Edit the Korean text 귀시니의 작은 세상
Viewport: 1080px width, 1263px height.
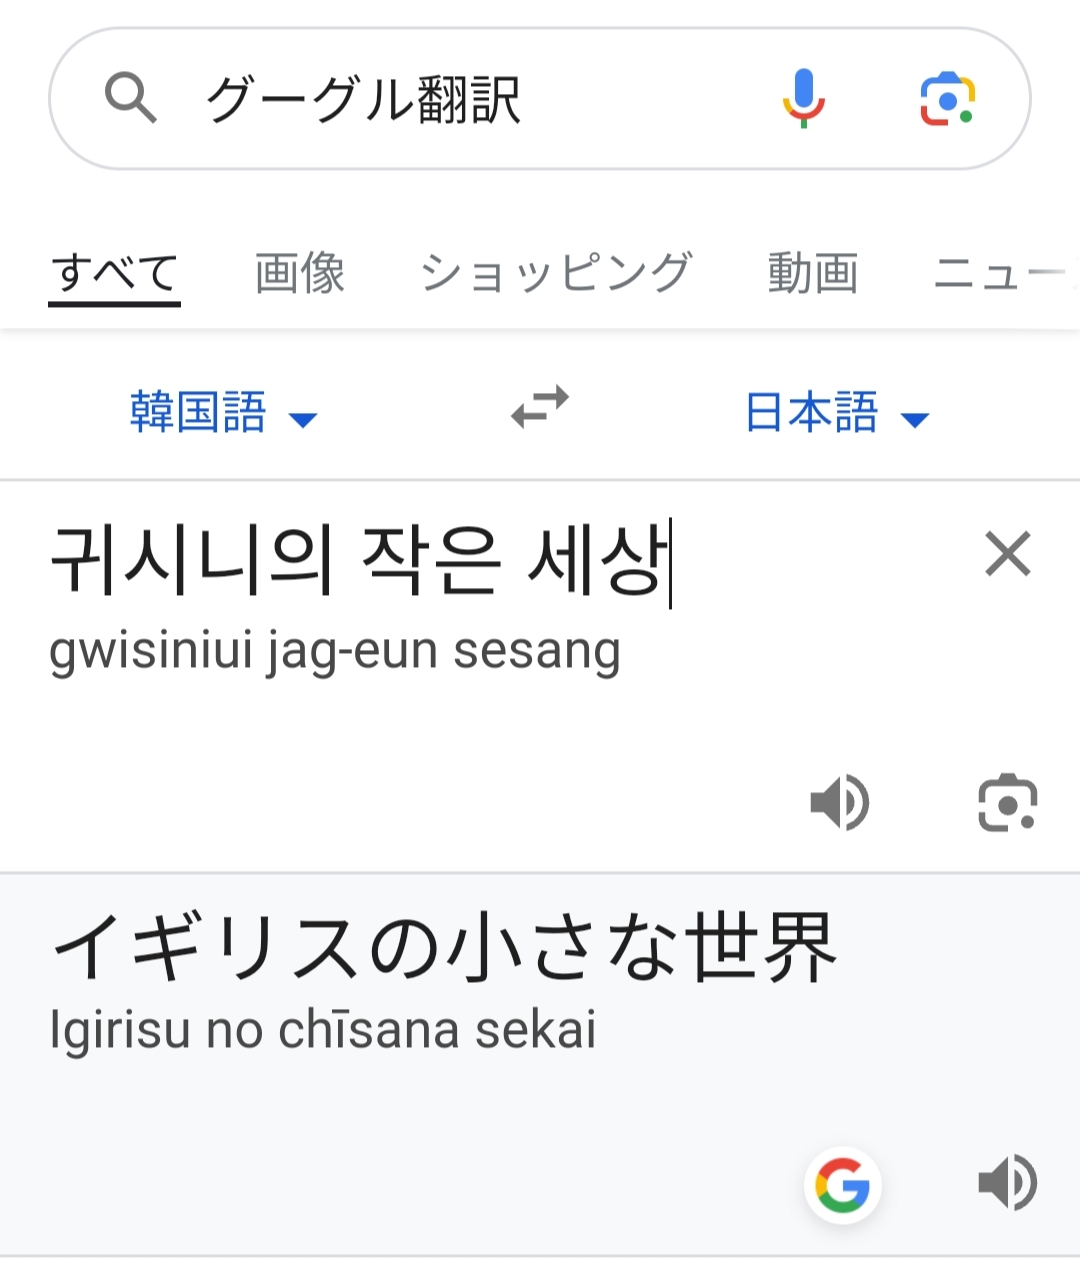click(x=360, y=560)
